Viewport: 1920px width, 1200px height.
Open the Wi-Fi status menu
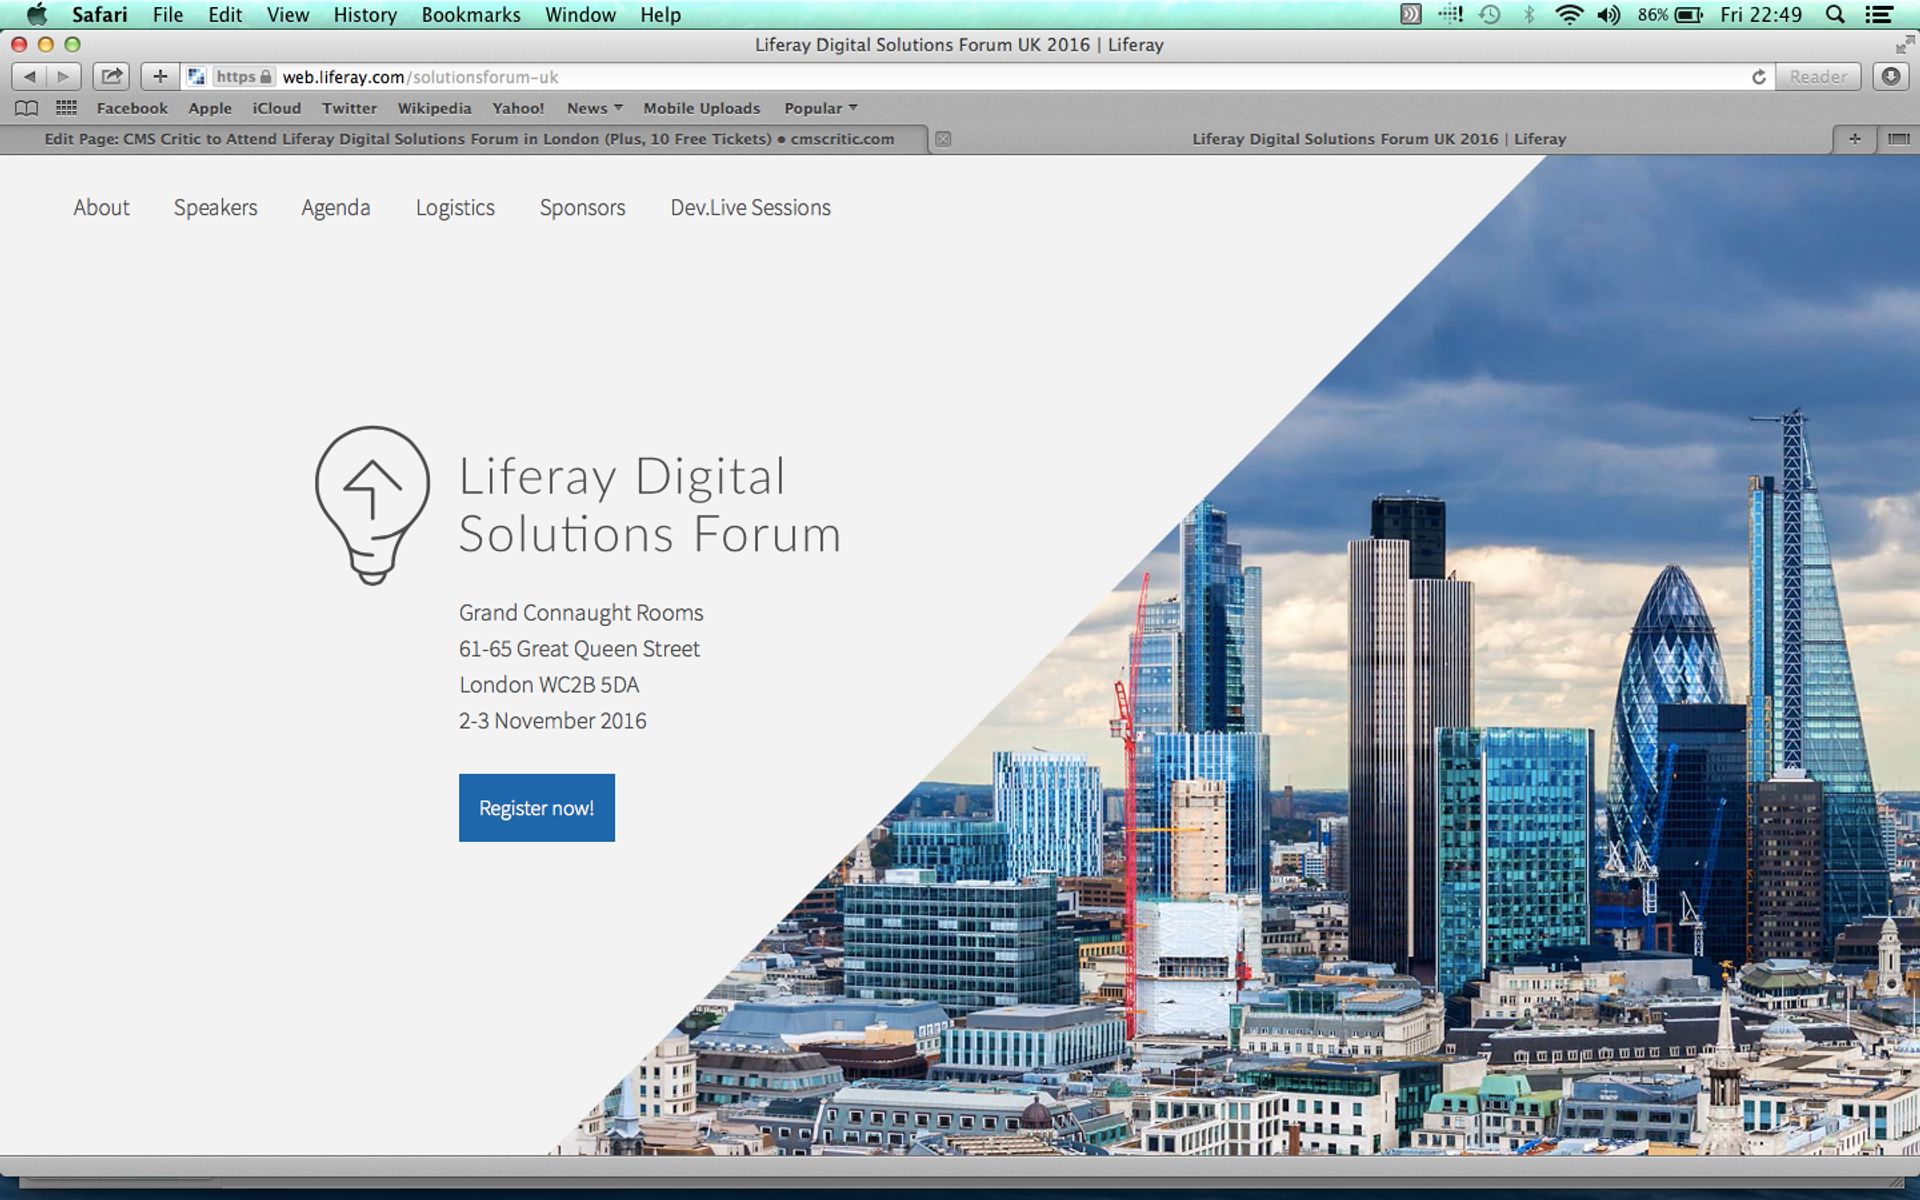[1569, 15]
